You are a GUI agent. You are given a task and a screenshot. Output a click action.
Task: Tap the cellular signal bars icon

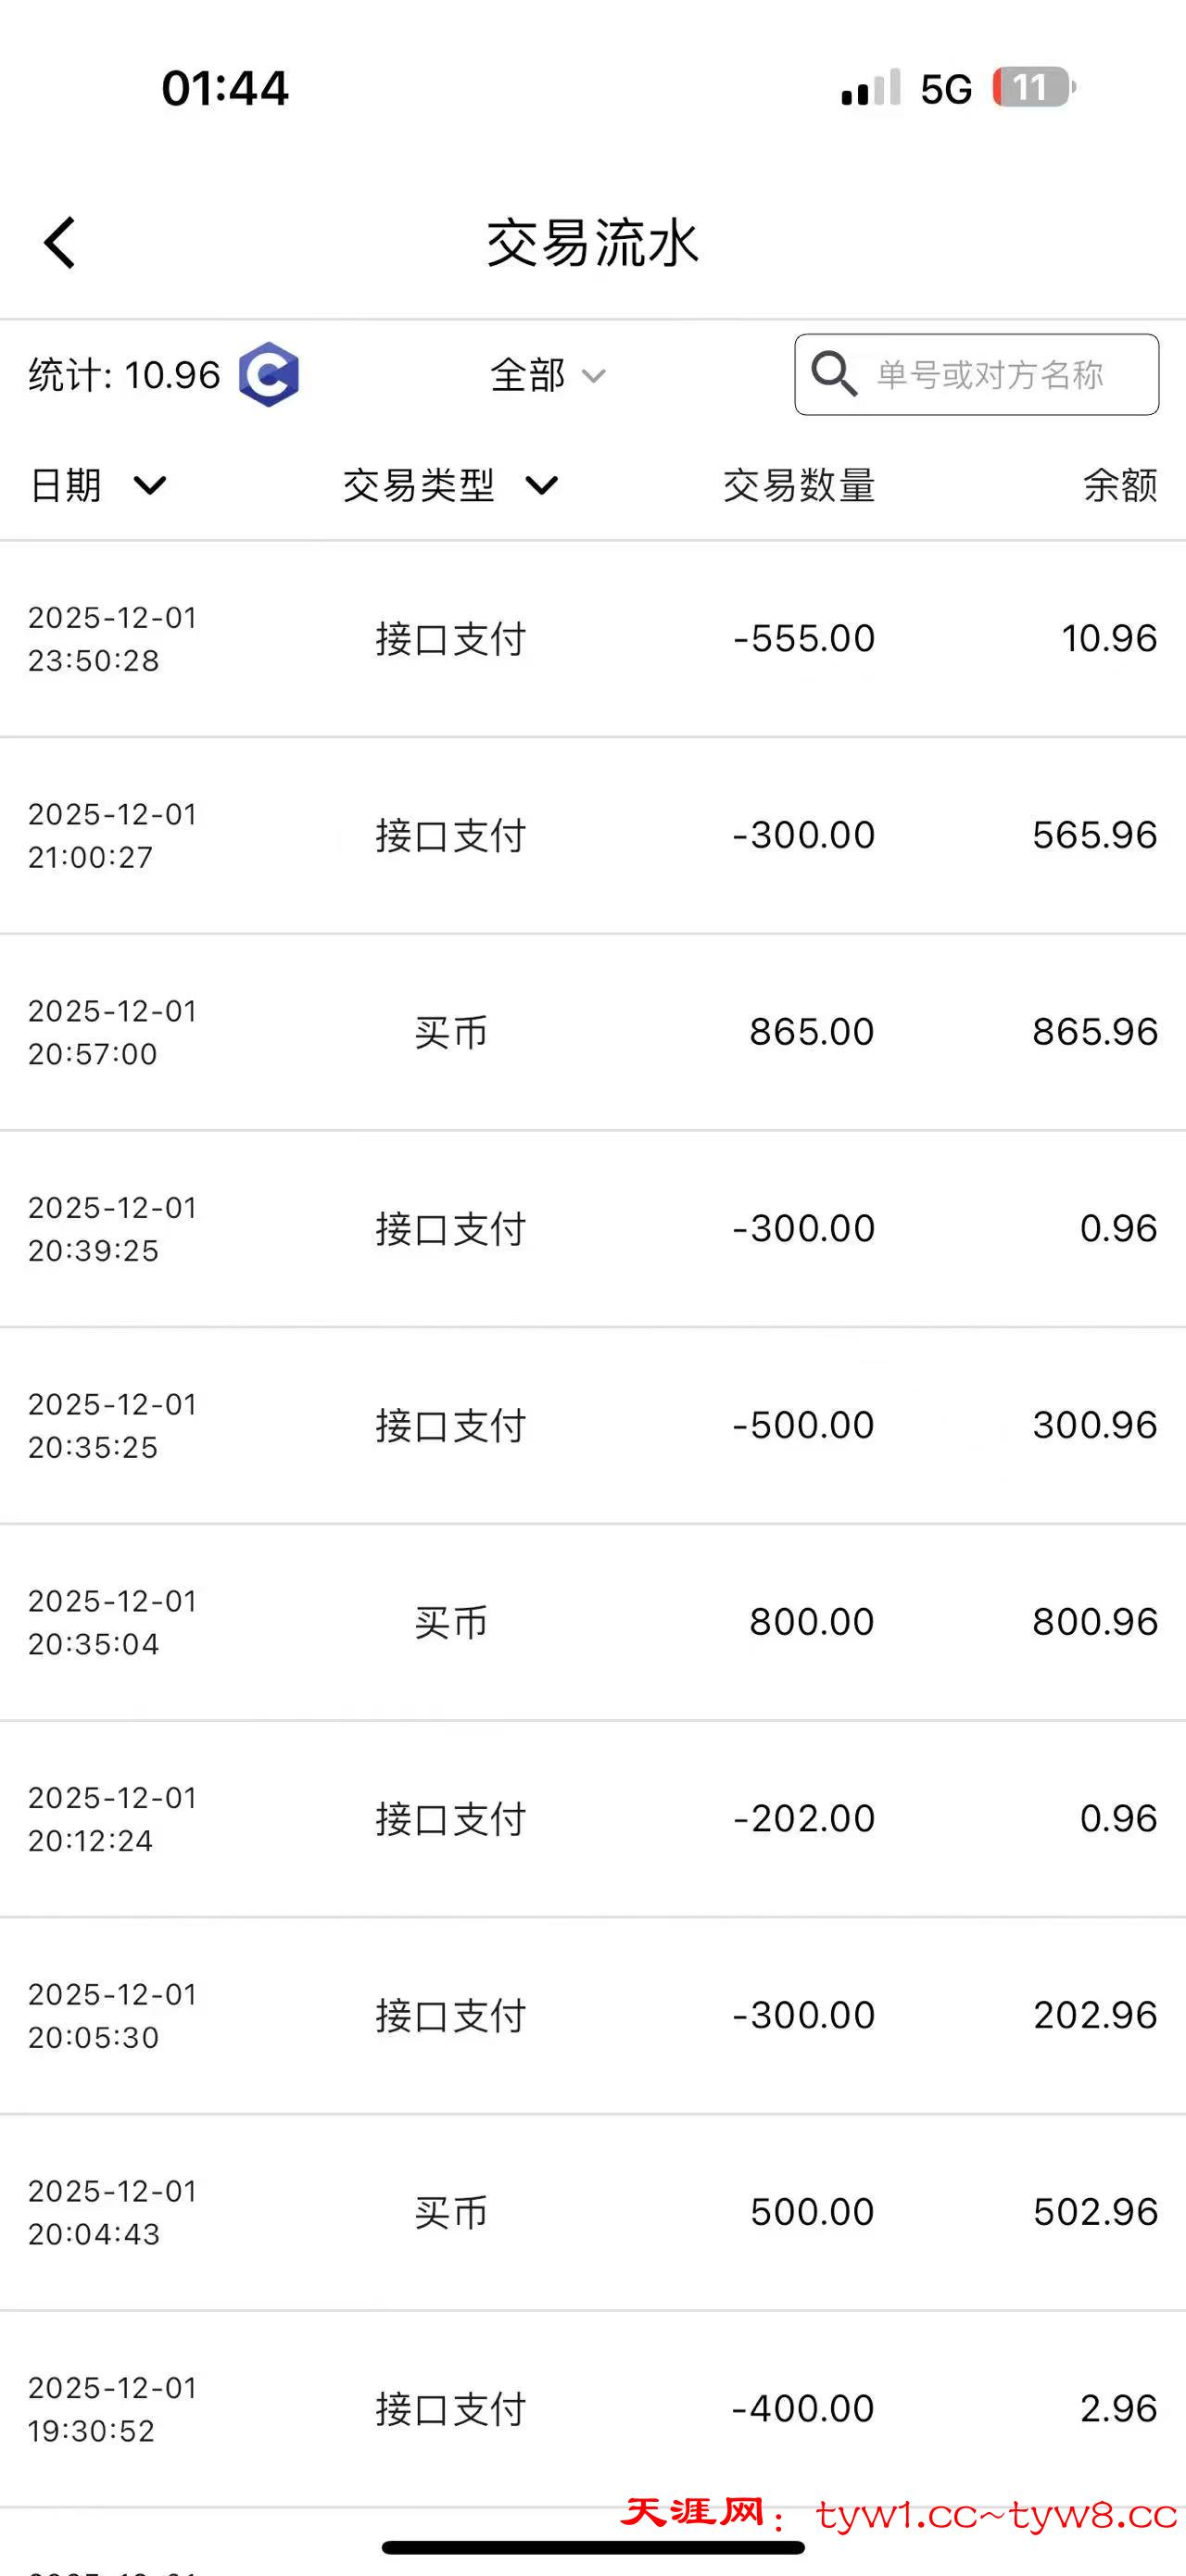click(870, 88)
